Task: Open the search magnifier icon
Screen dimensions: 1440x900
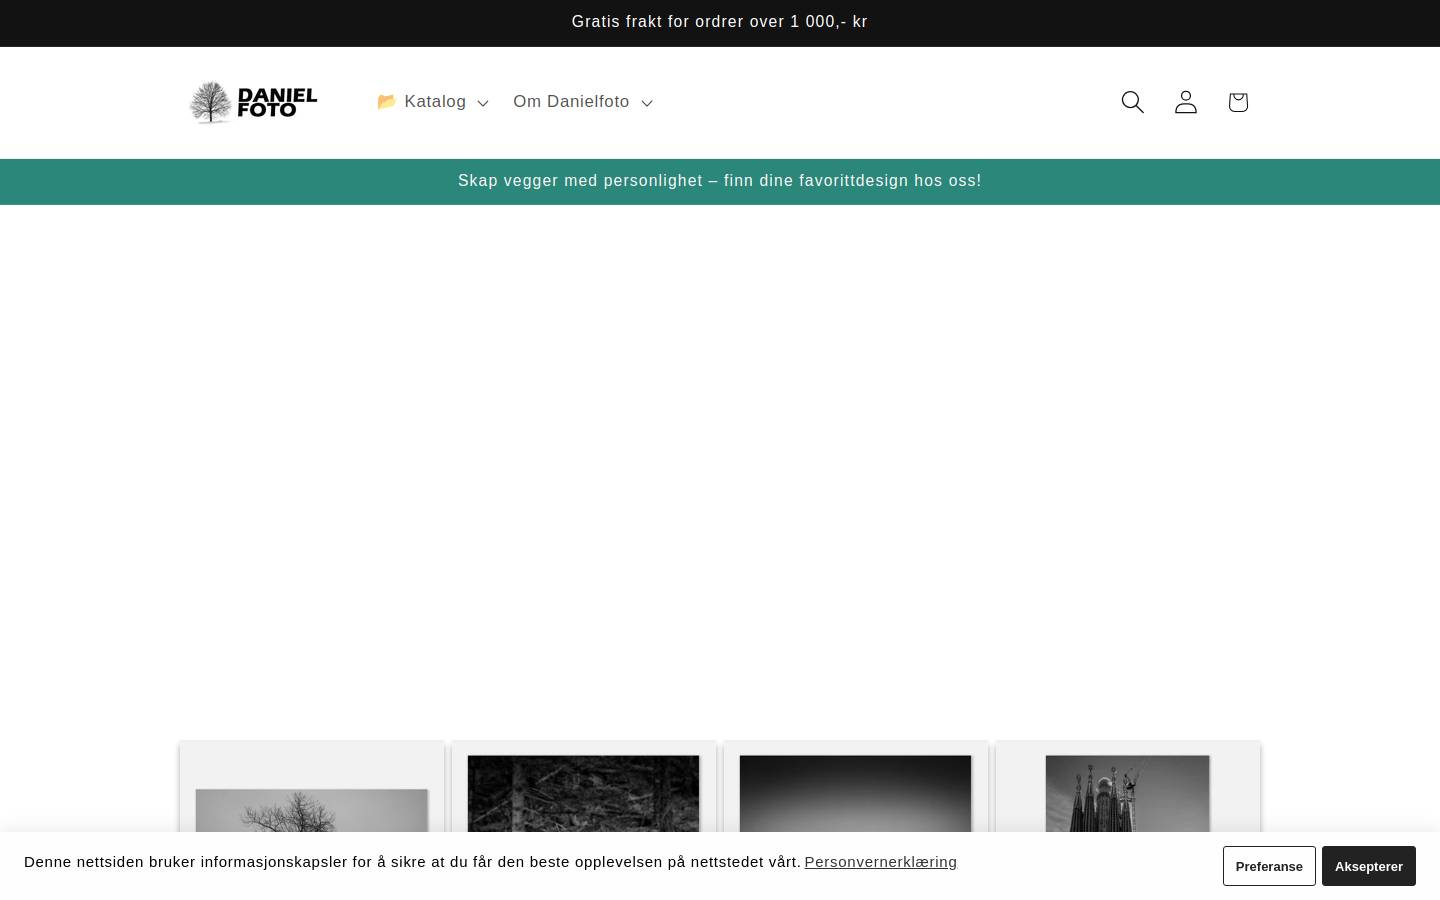Action: click(x=1132, y=102)
